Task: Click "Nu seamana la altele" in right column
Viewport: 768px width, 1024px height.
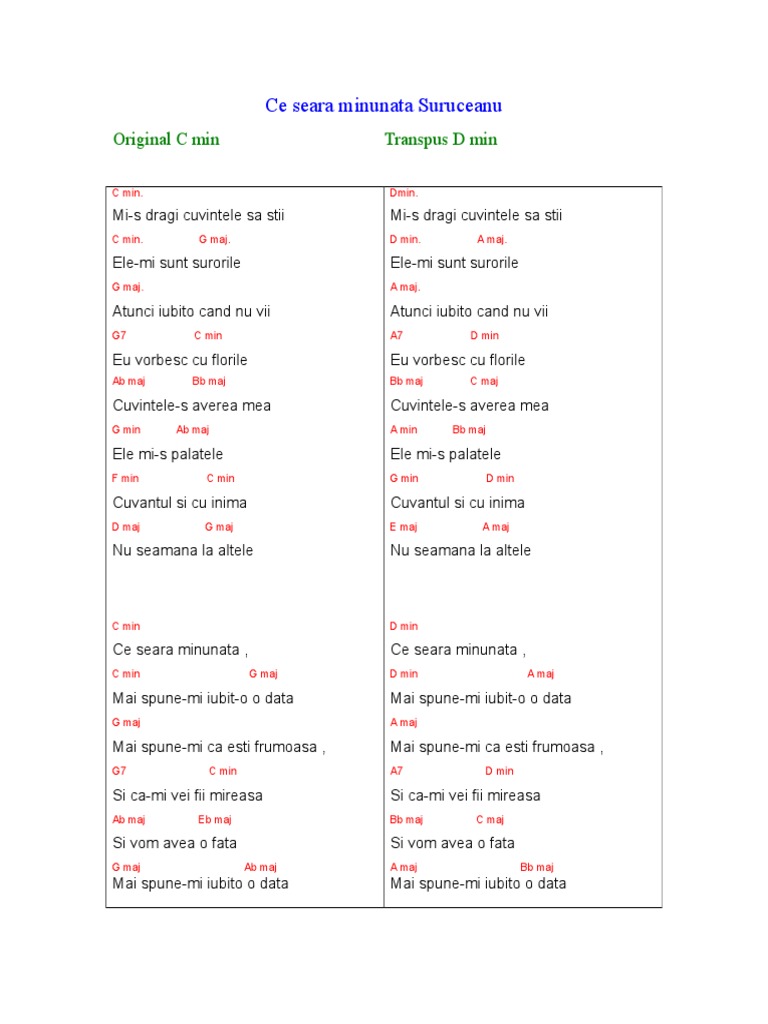Action: [460, 550]
